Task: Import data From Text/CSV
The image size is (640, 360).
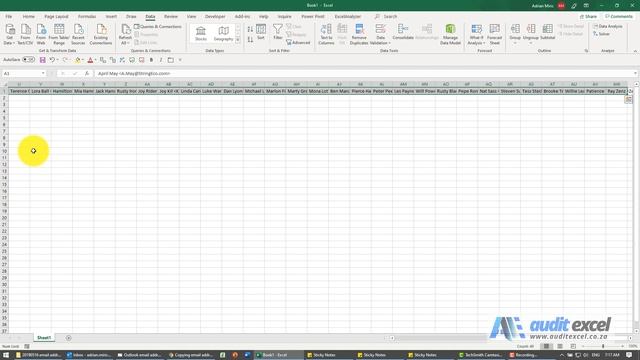Action: point(25,34)
